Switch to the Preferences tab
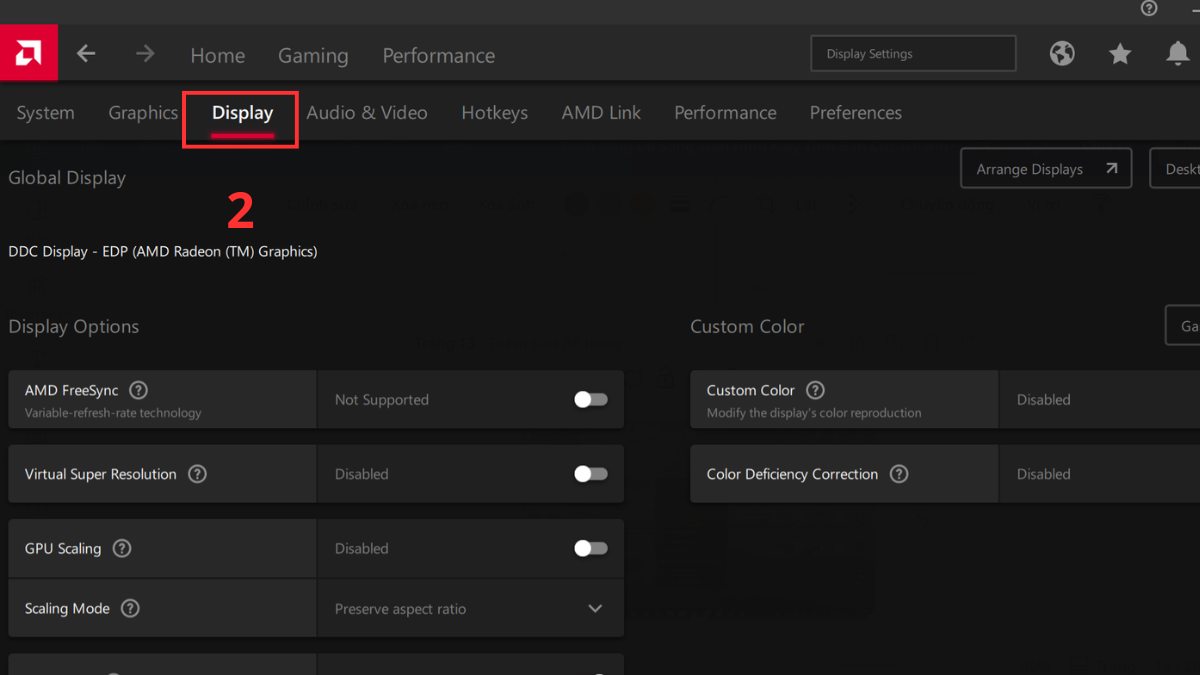 [x=855, y=113]
